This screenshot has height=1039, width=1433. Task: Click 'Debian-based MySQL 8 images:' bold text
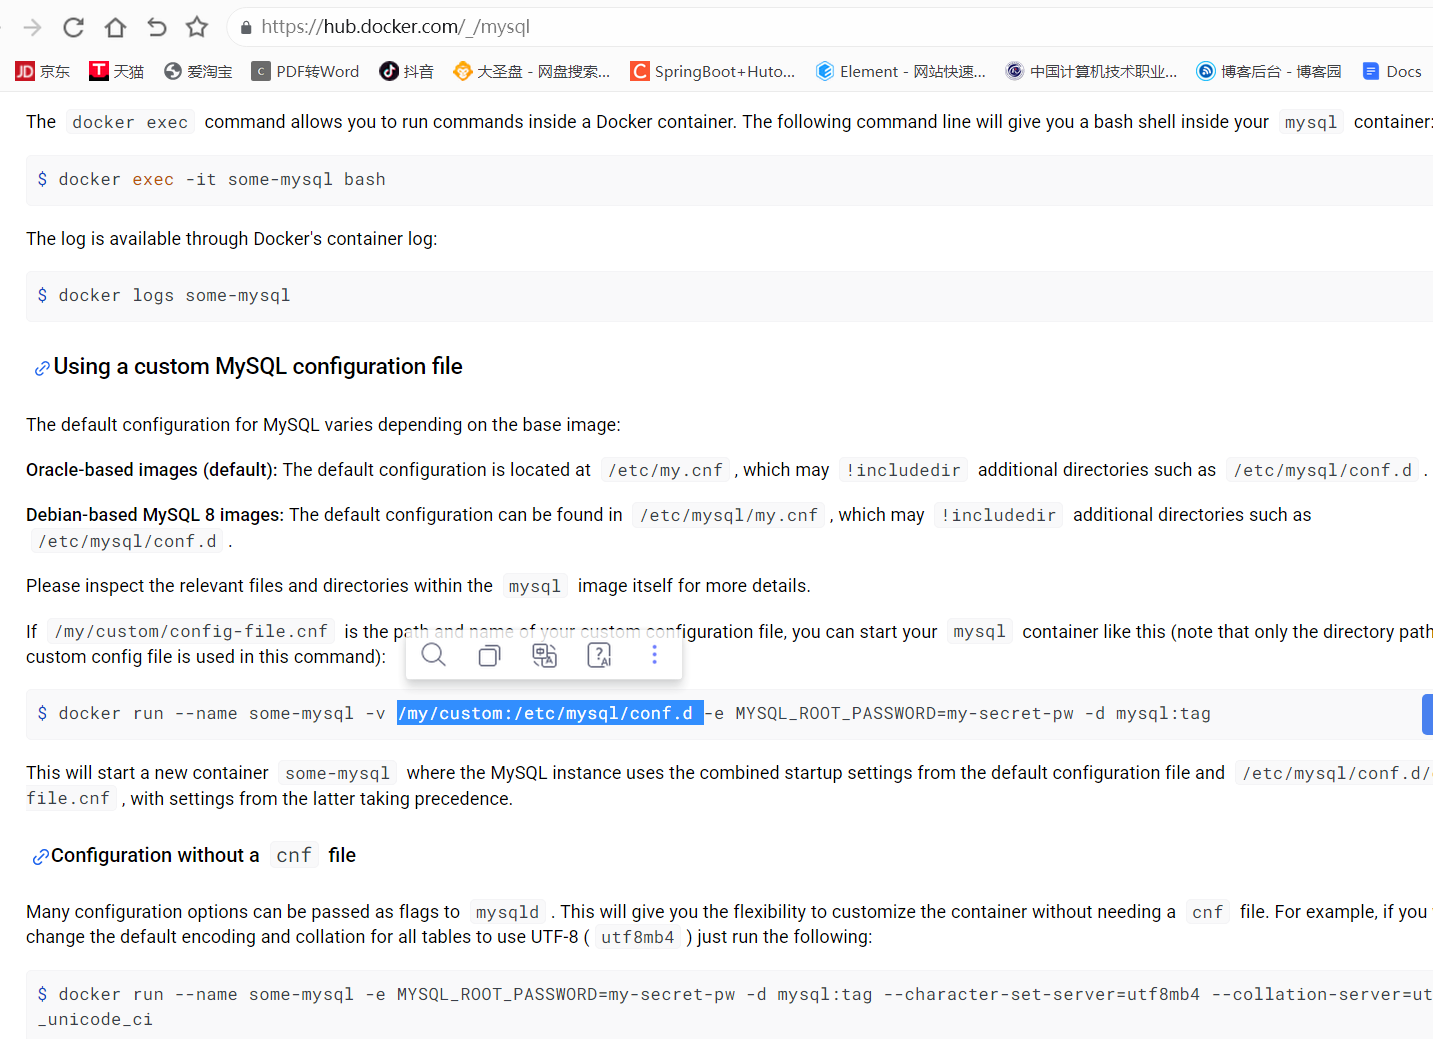[155, 515]
